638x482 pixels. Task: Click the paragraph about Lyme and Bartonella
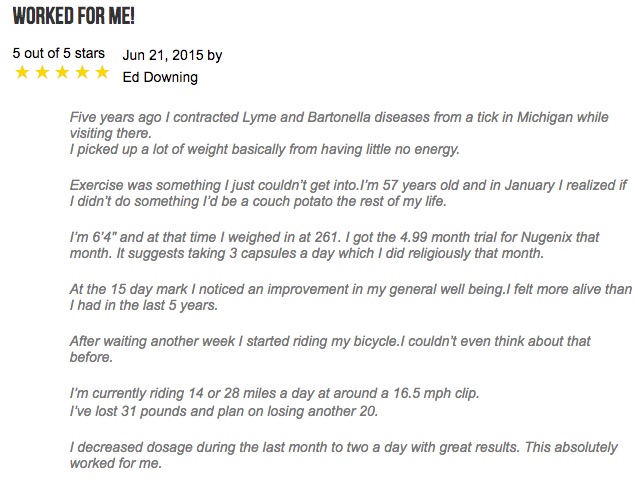(339, 125)
